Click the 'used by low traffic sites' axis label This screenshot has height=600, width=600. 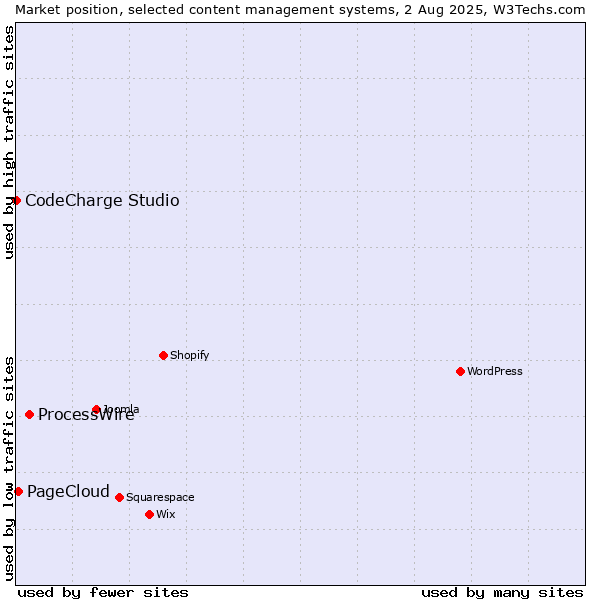click(x=8, y=469)
